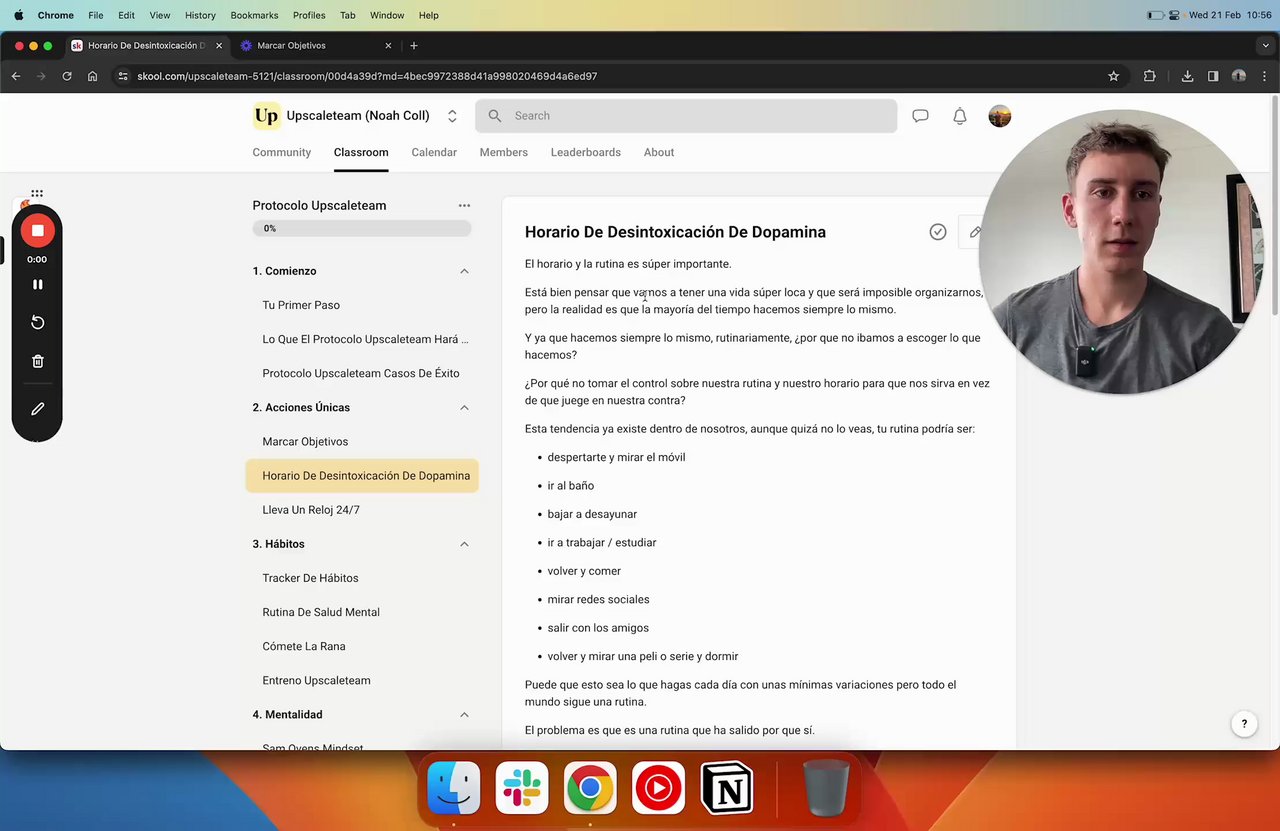Pause the screen recording
This screenshot has height=831, width=1280.
[x=37, y=285]
